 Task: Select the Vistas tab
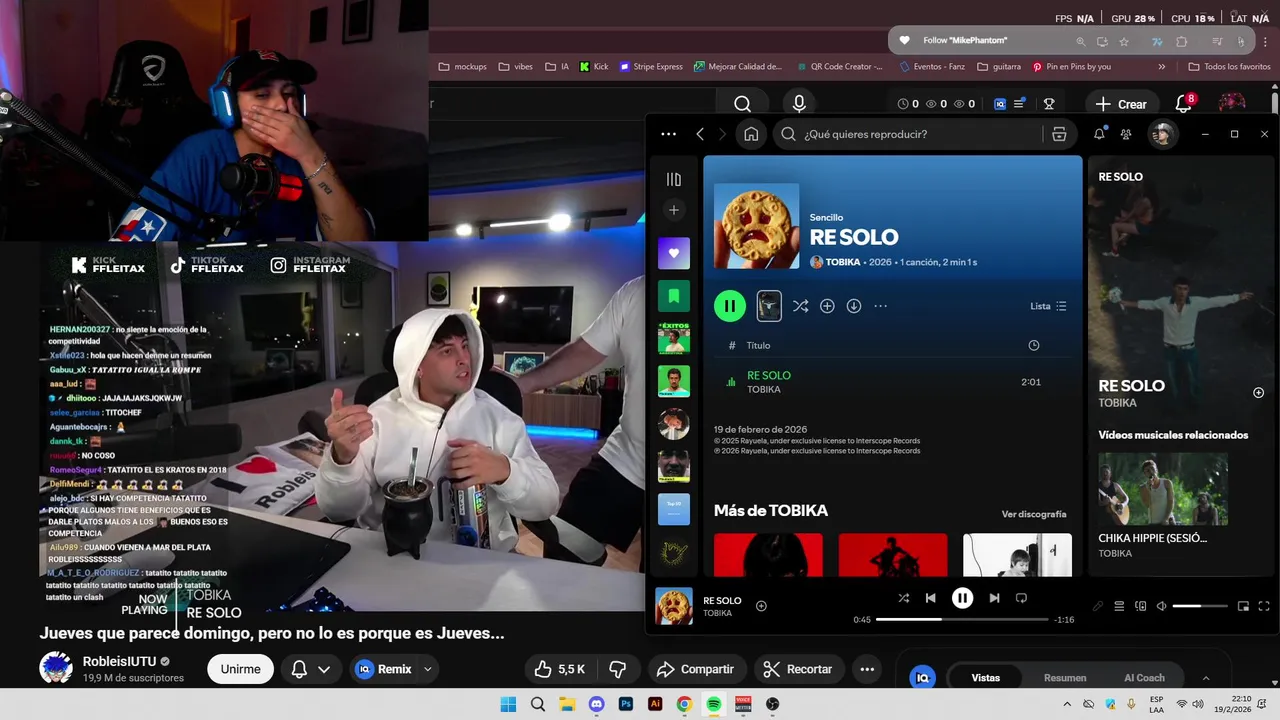click(985, 677)
